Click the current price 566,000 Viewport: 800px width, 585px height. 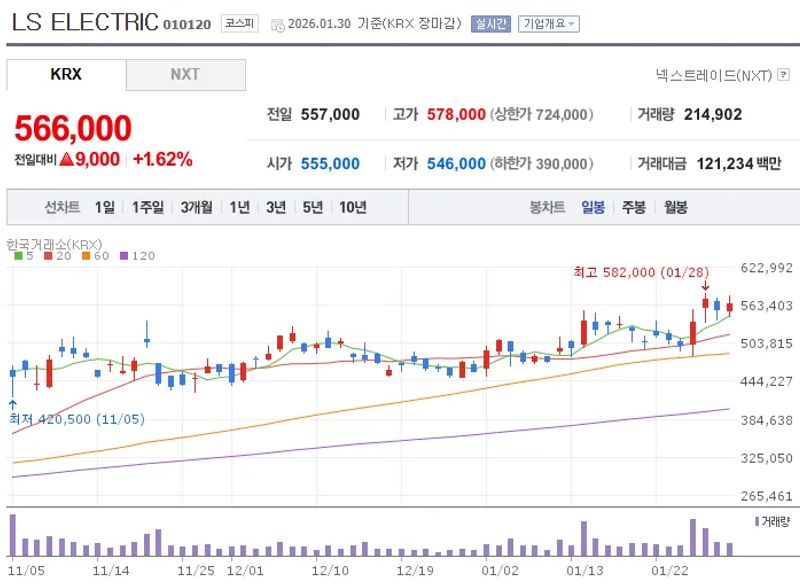pyautogui.click(x=73, y=128)
